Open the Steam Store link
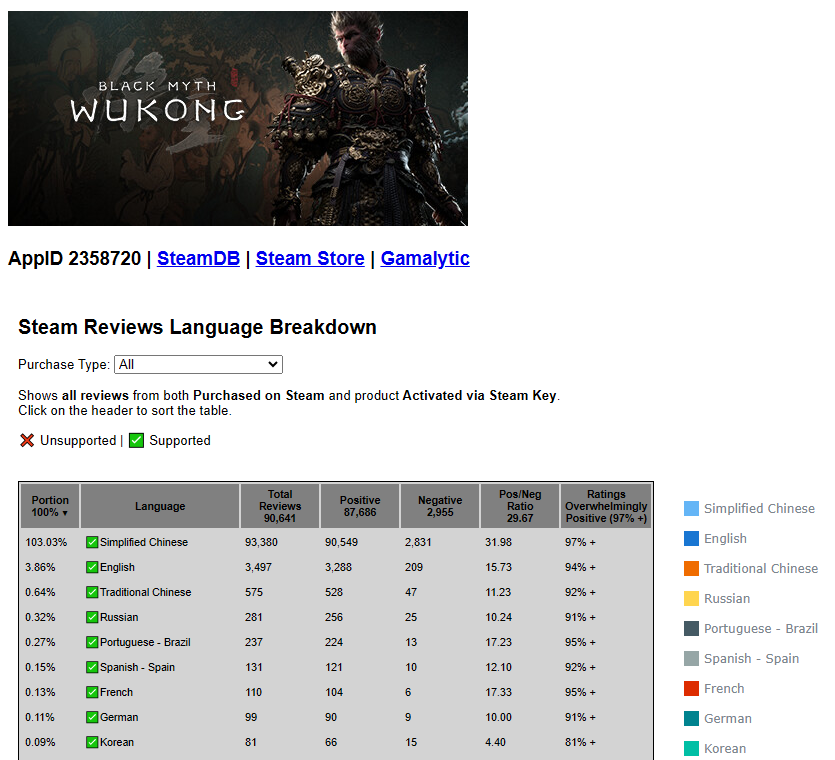The height and width of the screenshot is (760, 835). (x=310, y=258)
